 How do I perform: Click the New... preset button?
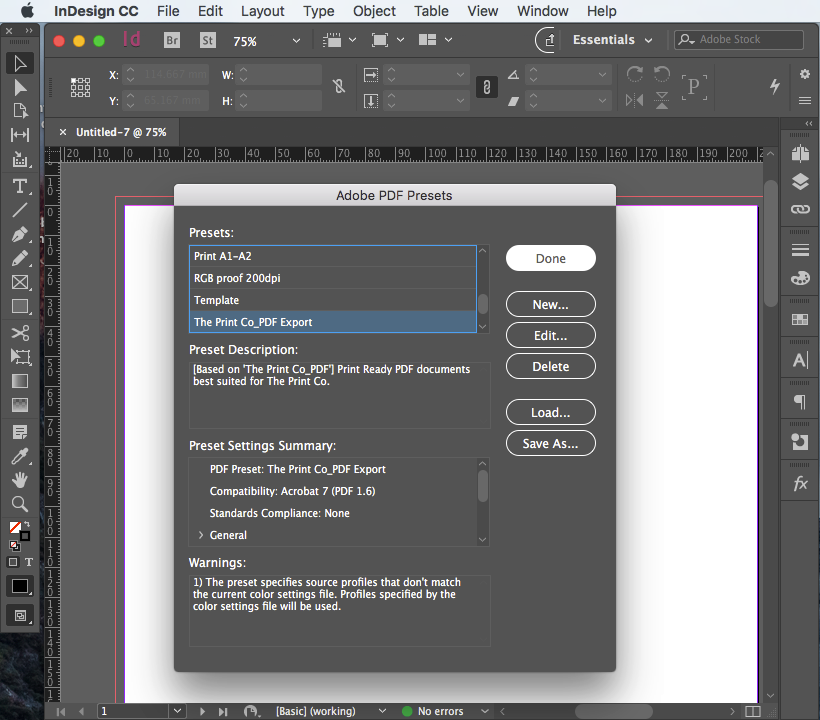551,304
